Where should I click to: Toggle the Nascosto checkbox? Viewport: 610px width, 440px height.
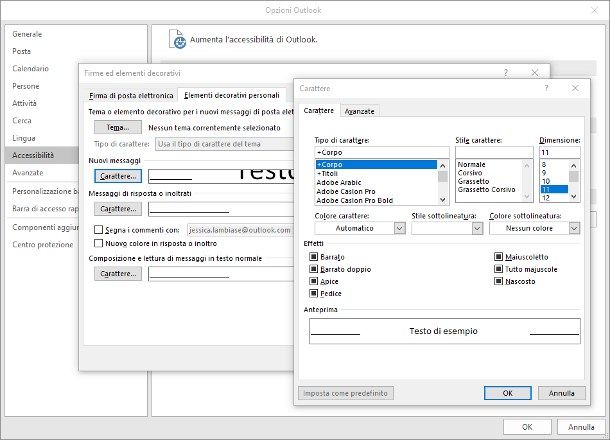click(498, 281)
